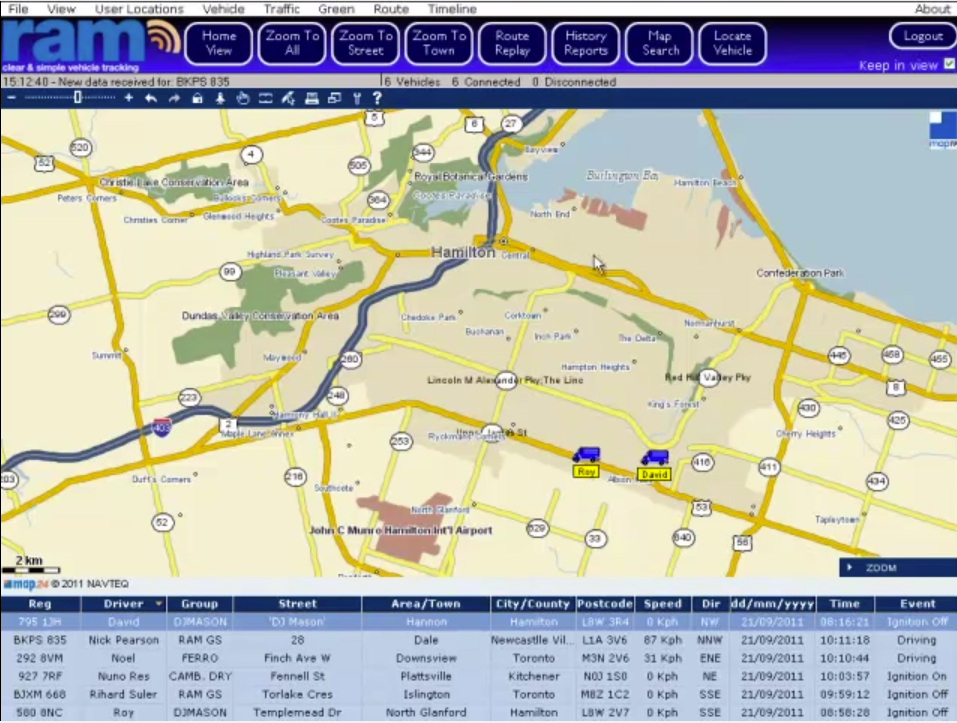The width and height of the screenshot is (957, 723).
Task: Open the Timeline menu
Action: coord(452,9)
